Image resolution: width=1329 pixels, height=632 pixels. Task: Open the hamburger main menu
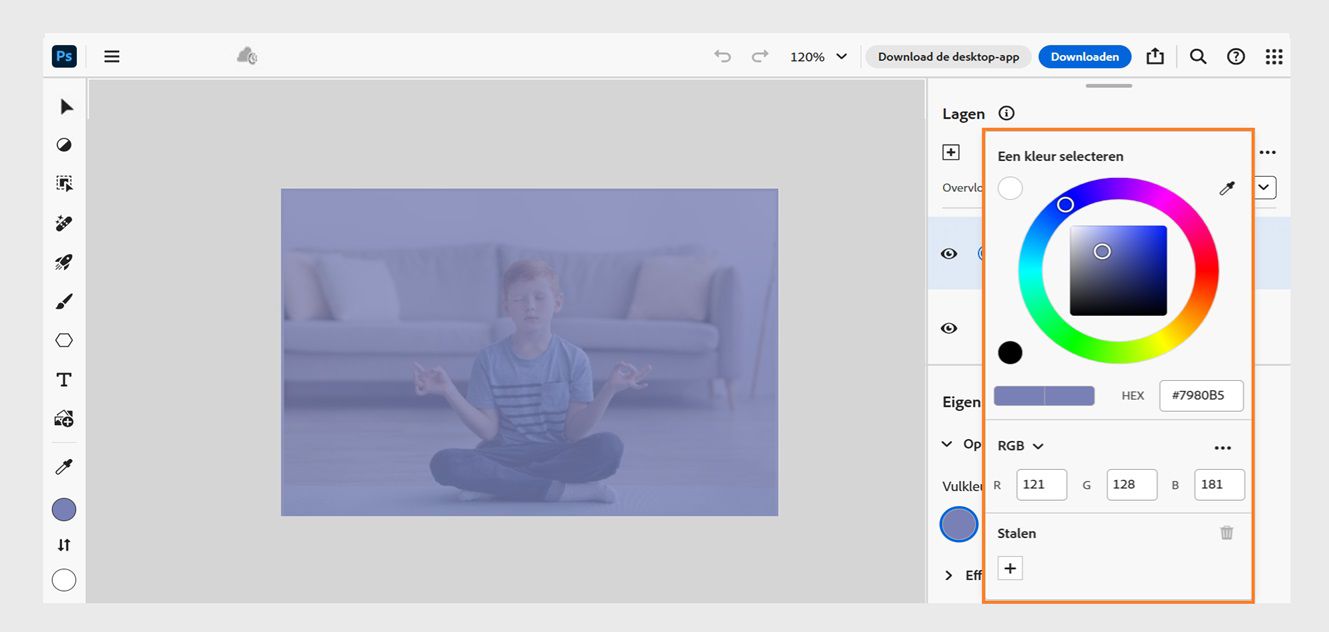[x=112, y=57]
